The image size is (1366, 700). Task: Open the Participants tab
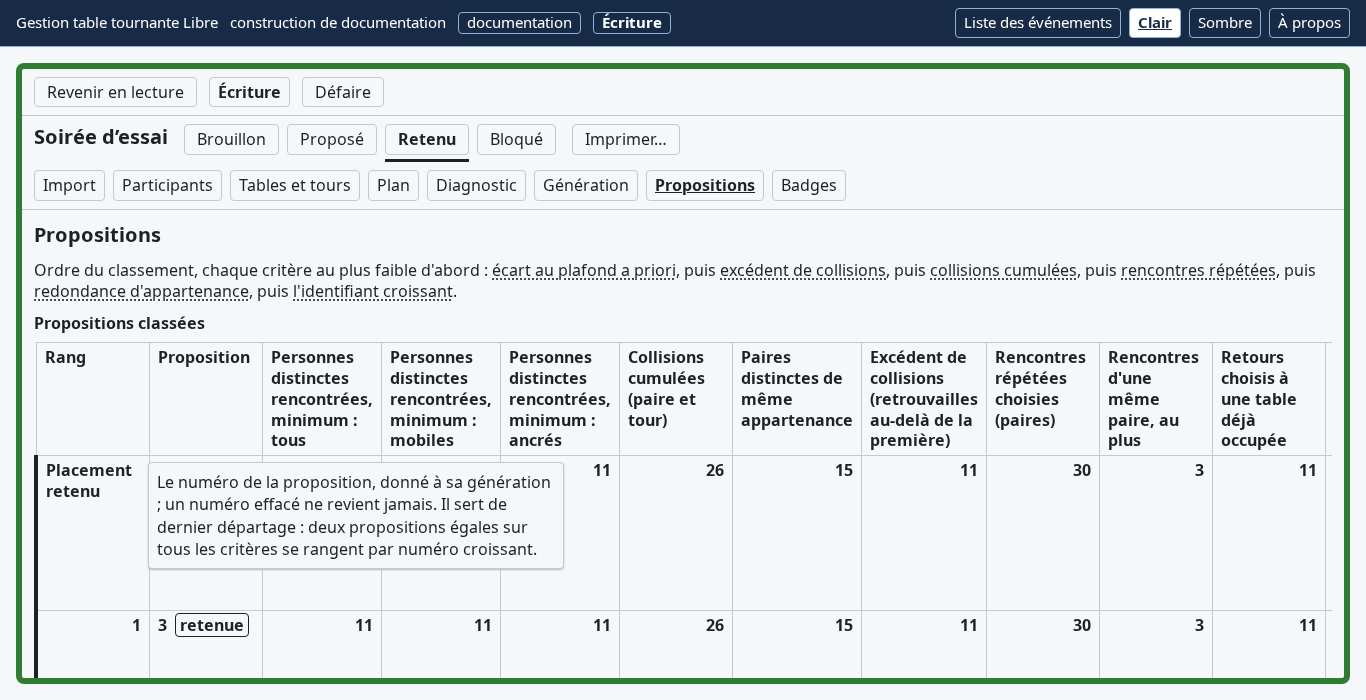click(167, 185)
